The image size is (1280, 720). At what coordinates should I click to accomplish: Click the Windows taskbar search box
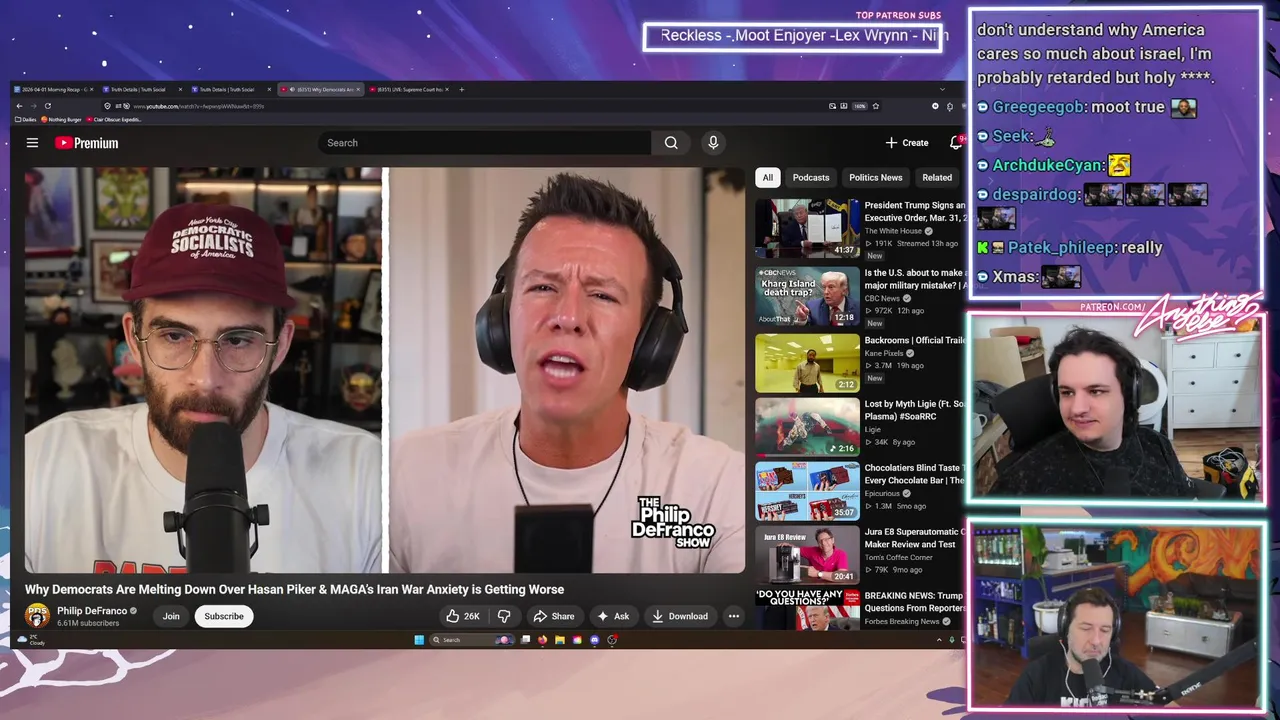pos(472,640)
